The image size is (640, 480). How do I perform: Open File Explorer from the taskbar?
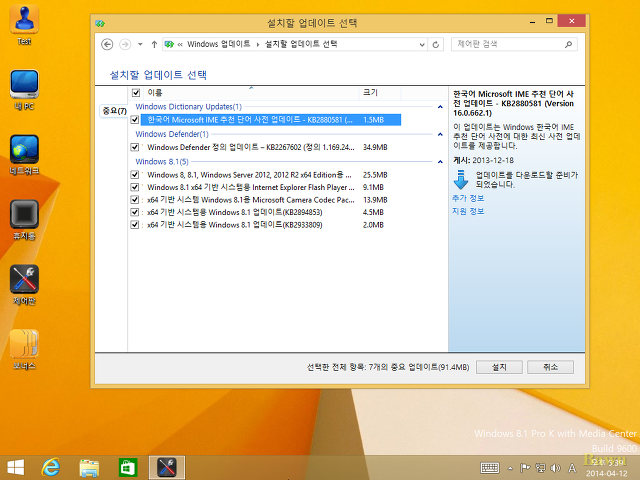point(89,468)
